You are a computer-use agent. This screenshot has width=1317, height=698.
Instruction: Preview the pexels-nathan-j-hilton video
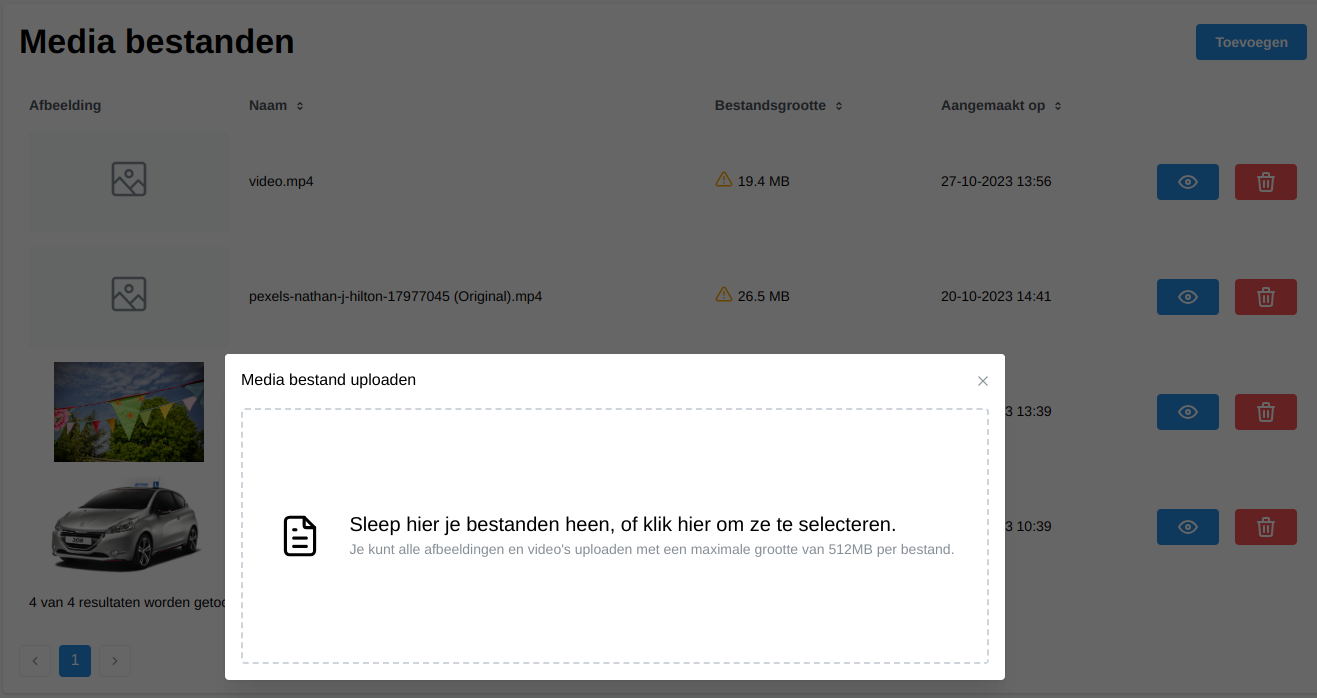(x=1187, y=297)
